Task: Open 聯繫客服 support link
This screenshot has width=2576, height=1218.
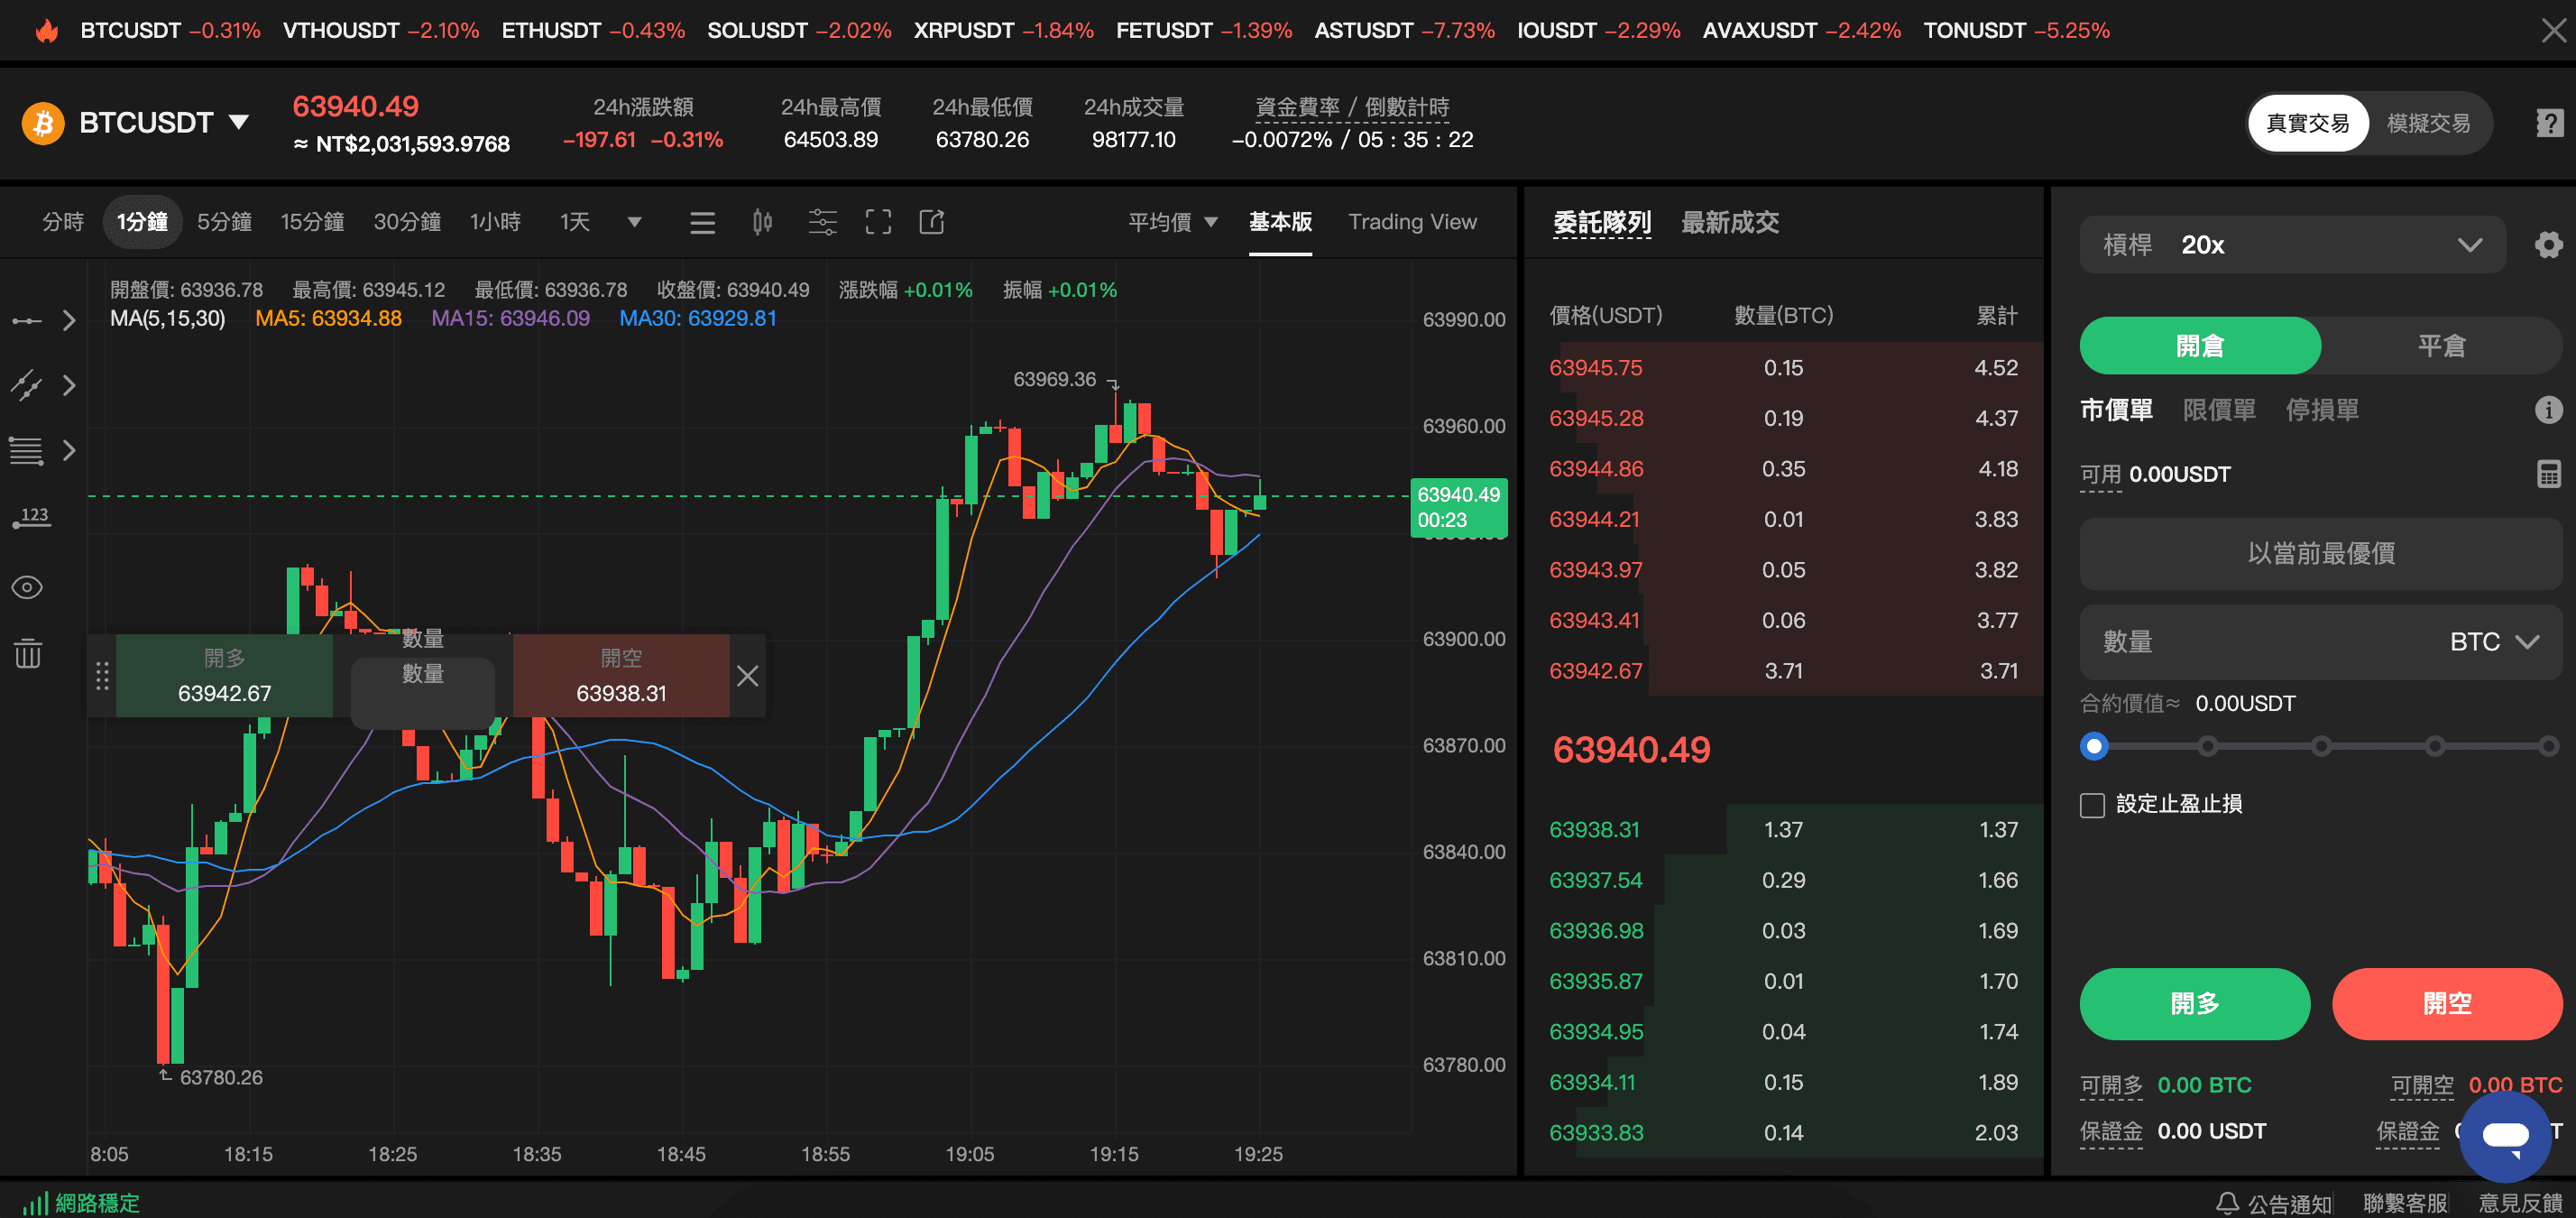Action: 2405,1203
